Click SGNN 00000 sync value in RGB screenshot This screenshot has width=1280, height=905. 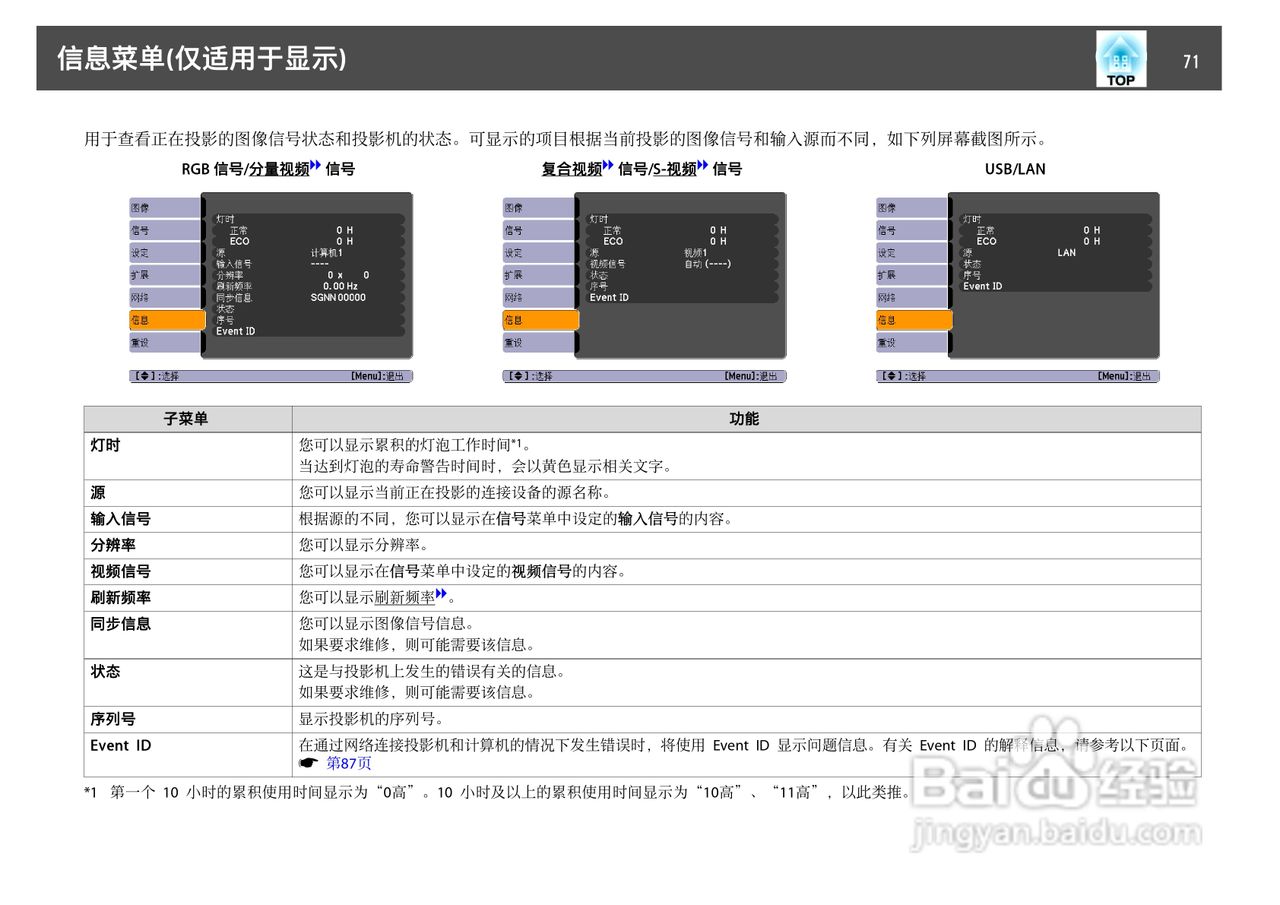pyautogui.click(x=338, y=297)
